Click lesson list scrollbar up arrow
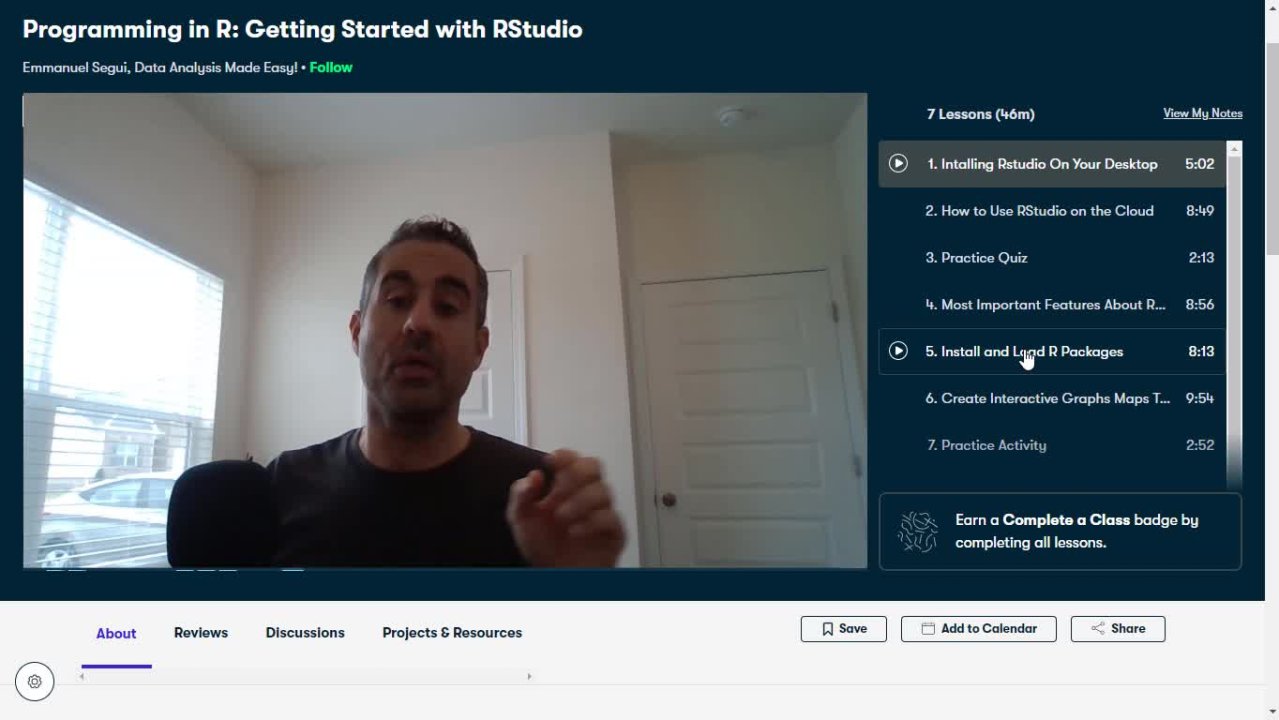This screenshot has height=720, width=1279. click(1234, 149)
